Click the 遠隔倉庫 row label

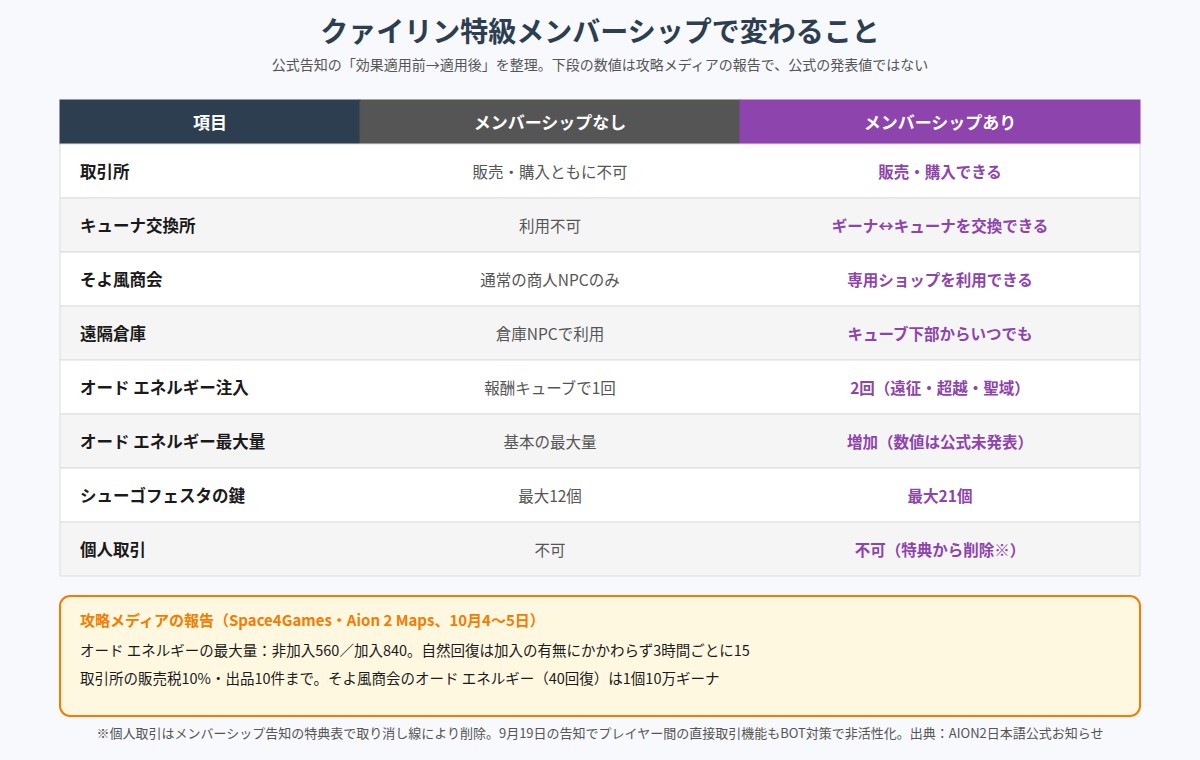(x=113, y=334)
